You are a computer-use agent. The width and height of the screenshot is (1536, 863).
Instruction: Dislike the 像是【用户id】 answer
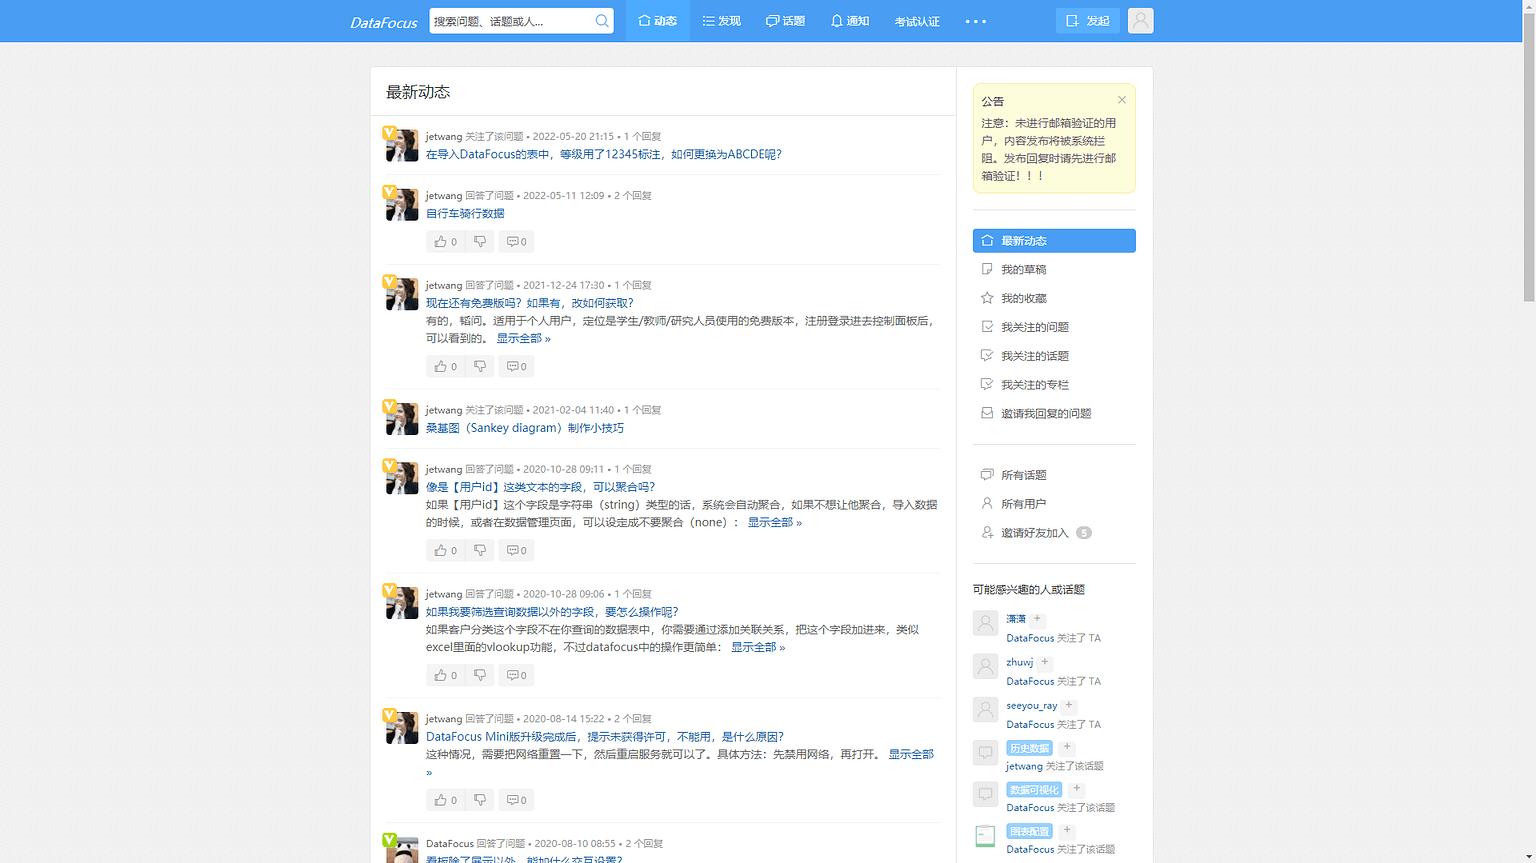click(480, 551)
